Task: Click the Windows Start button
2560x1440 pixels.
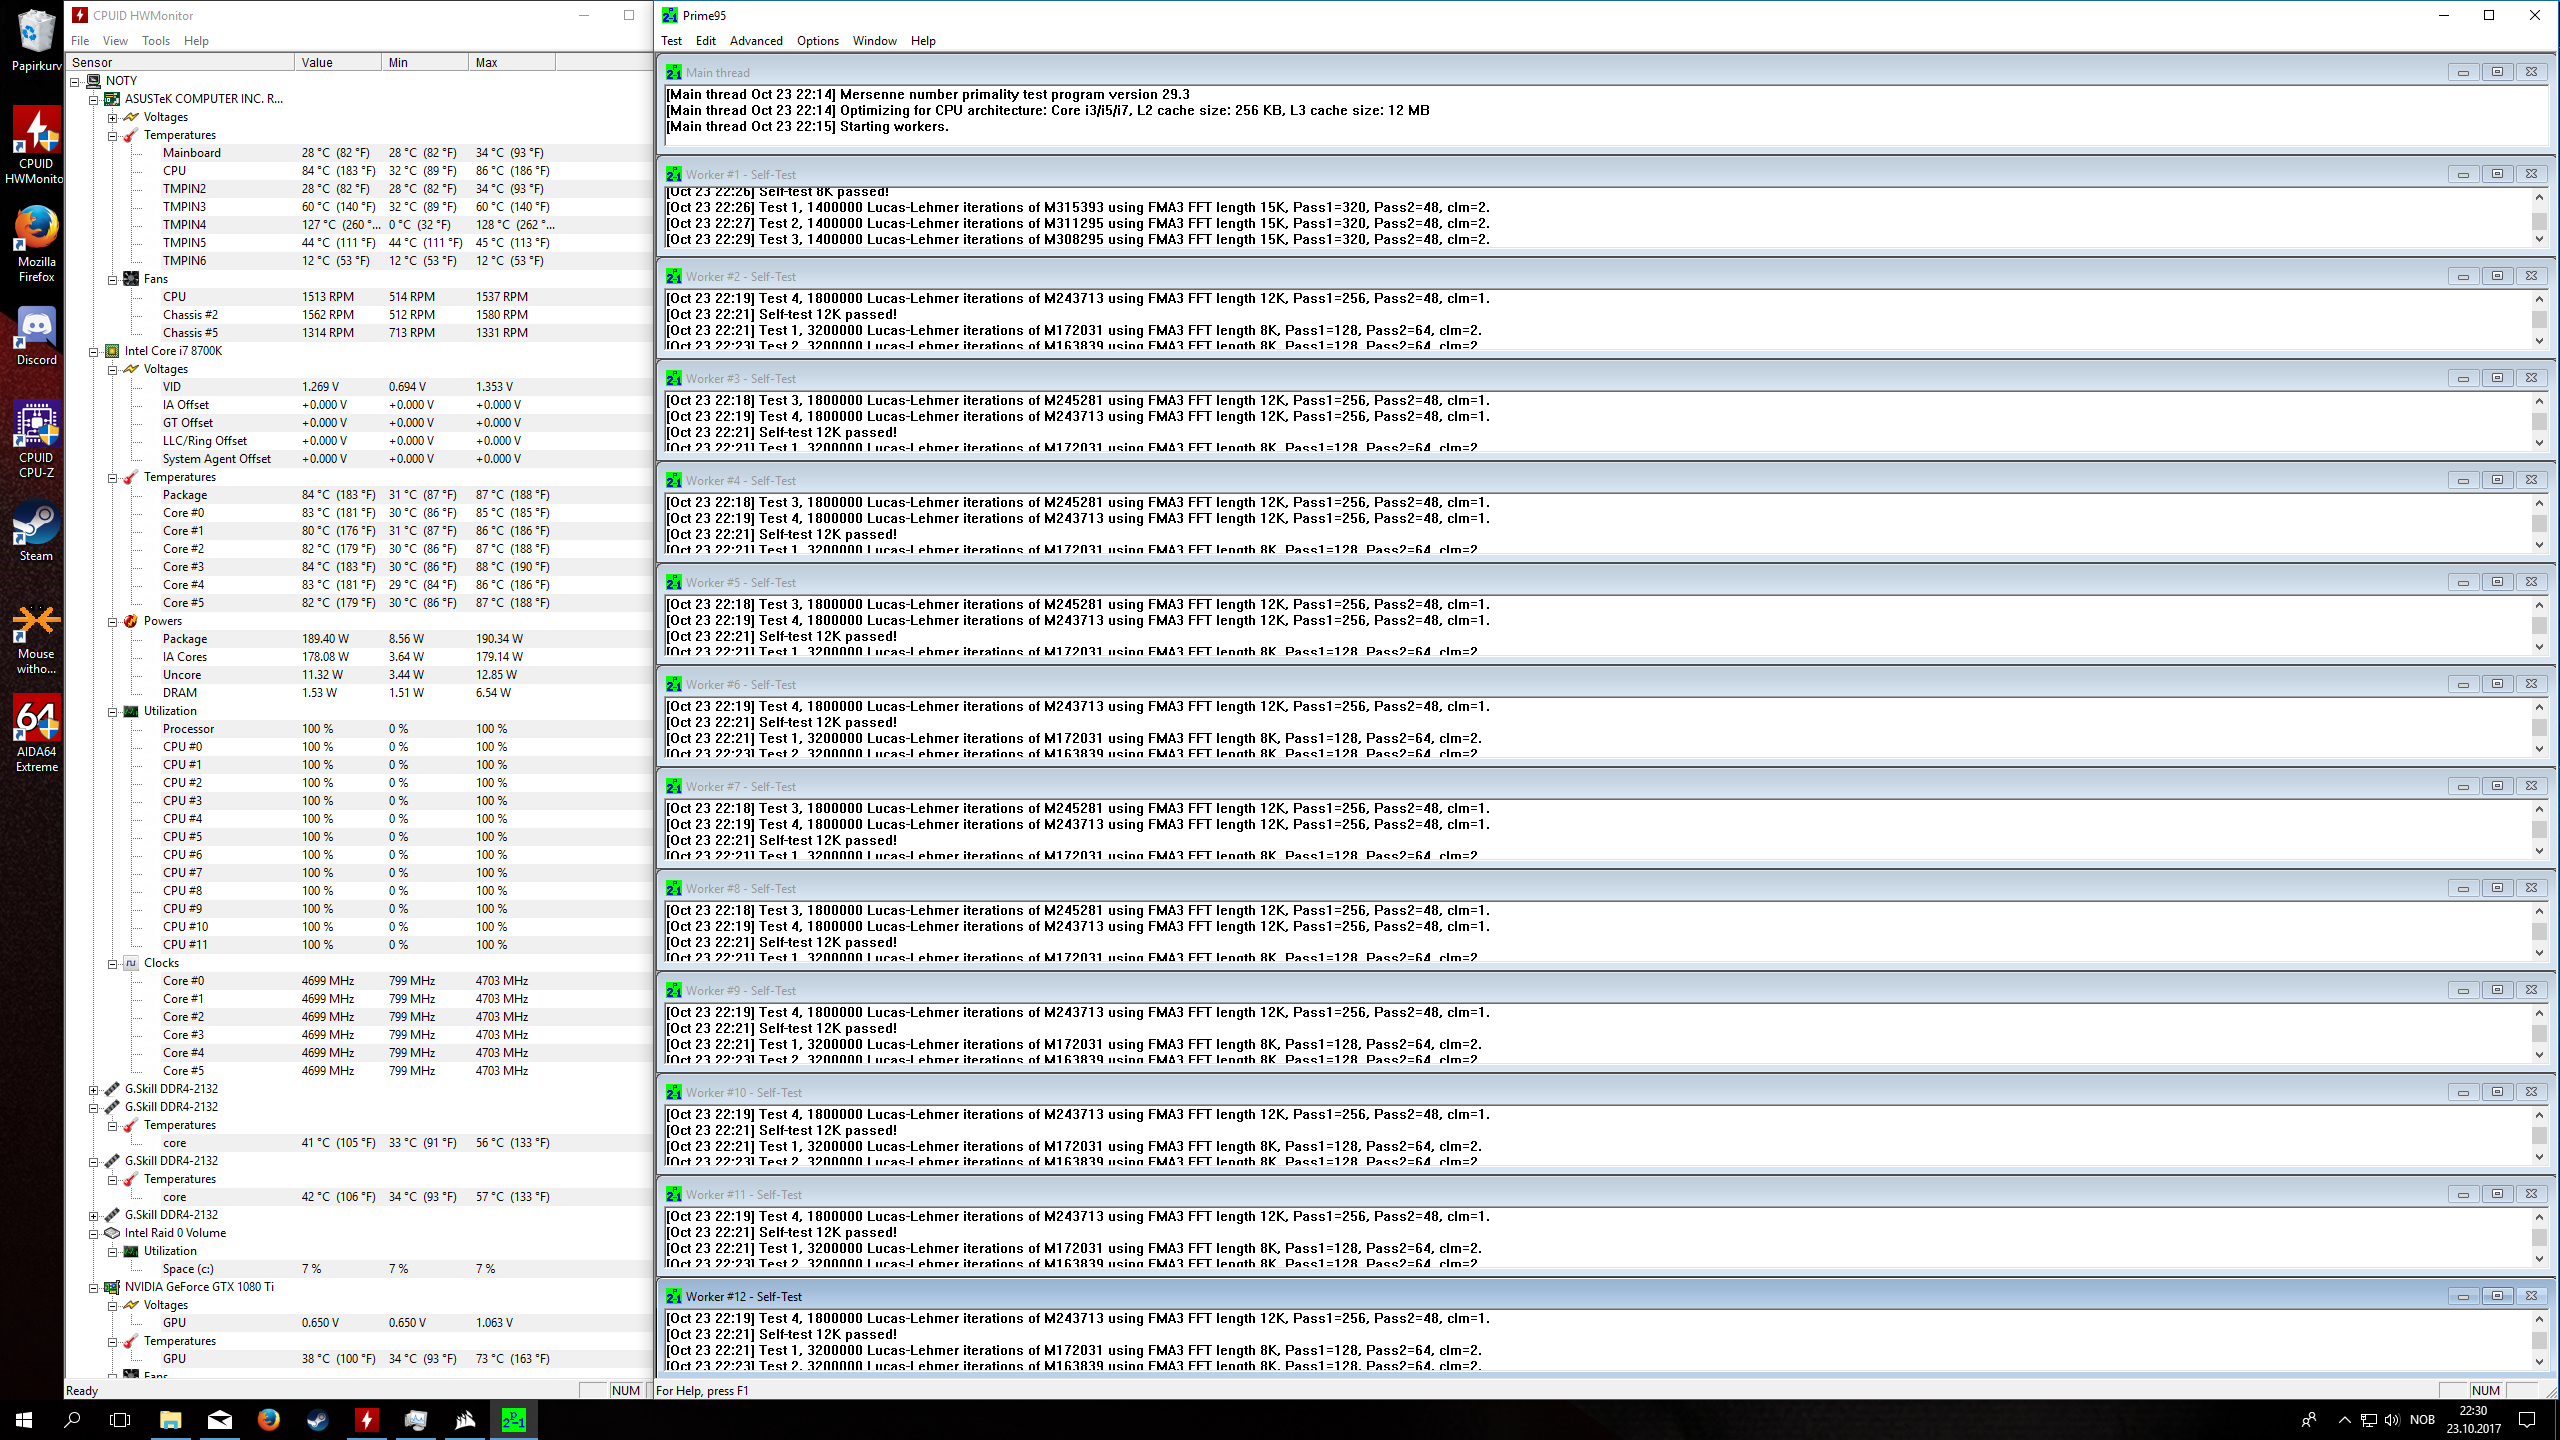Action: 24,1420
